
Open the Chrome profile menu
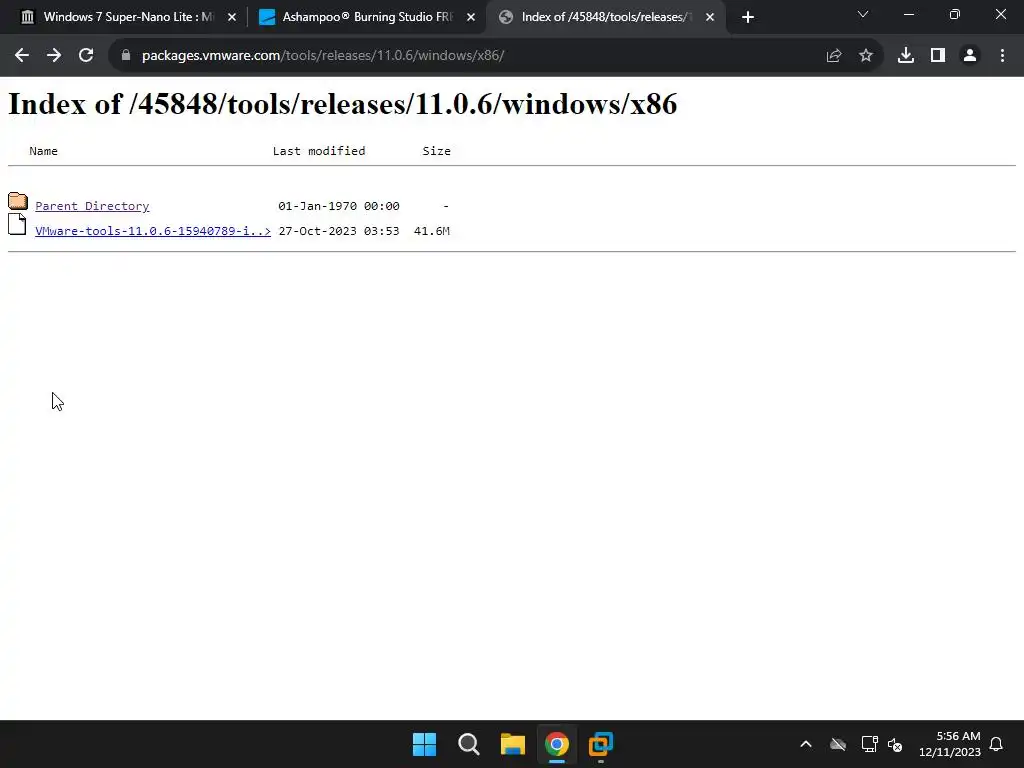[x=970, y=56]
